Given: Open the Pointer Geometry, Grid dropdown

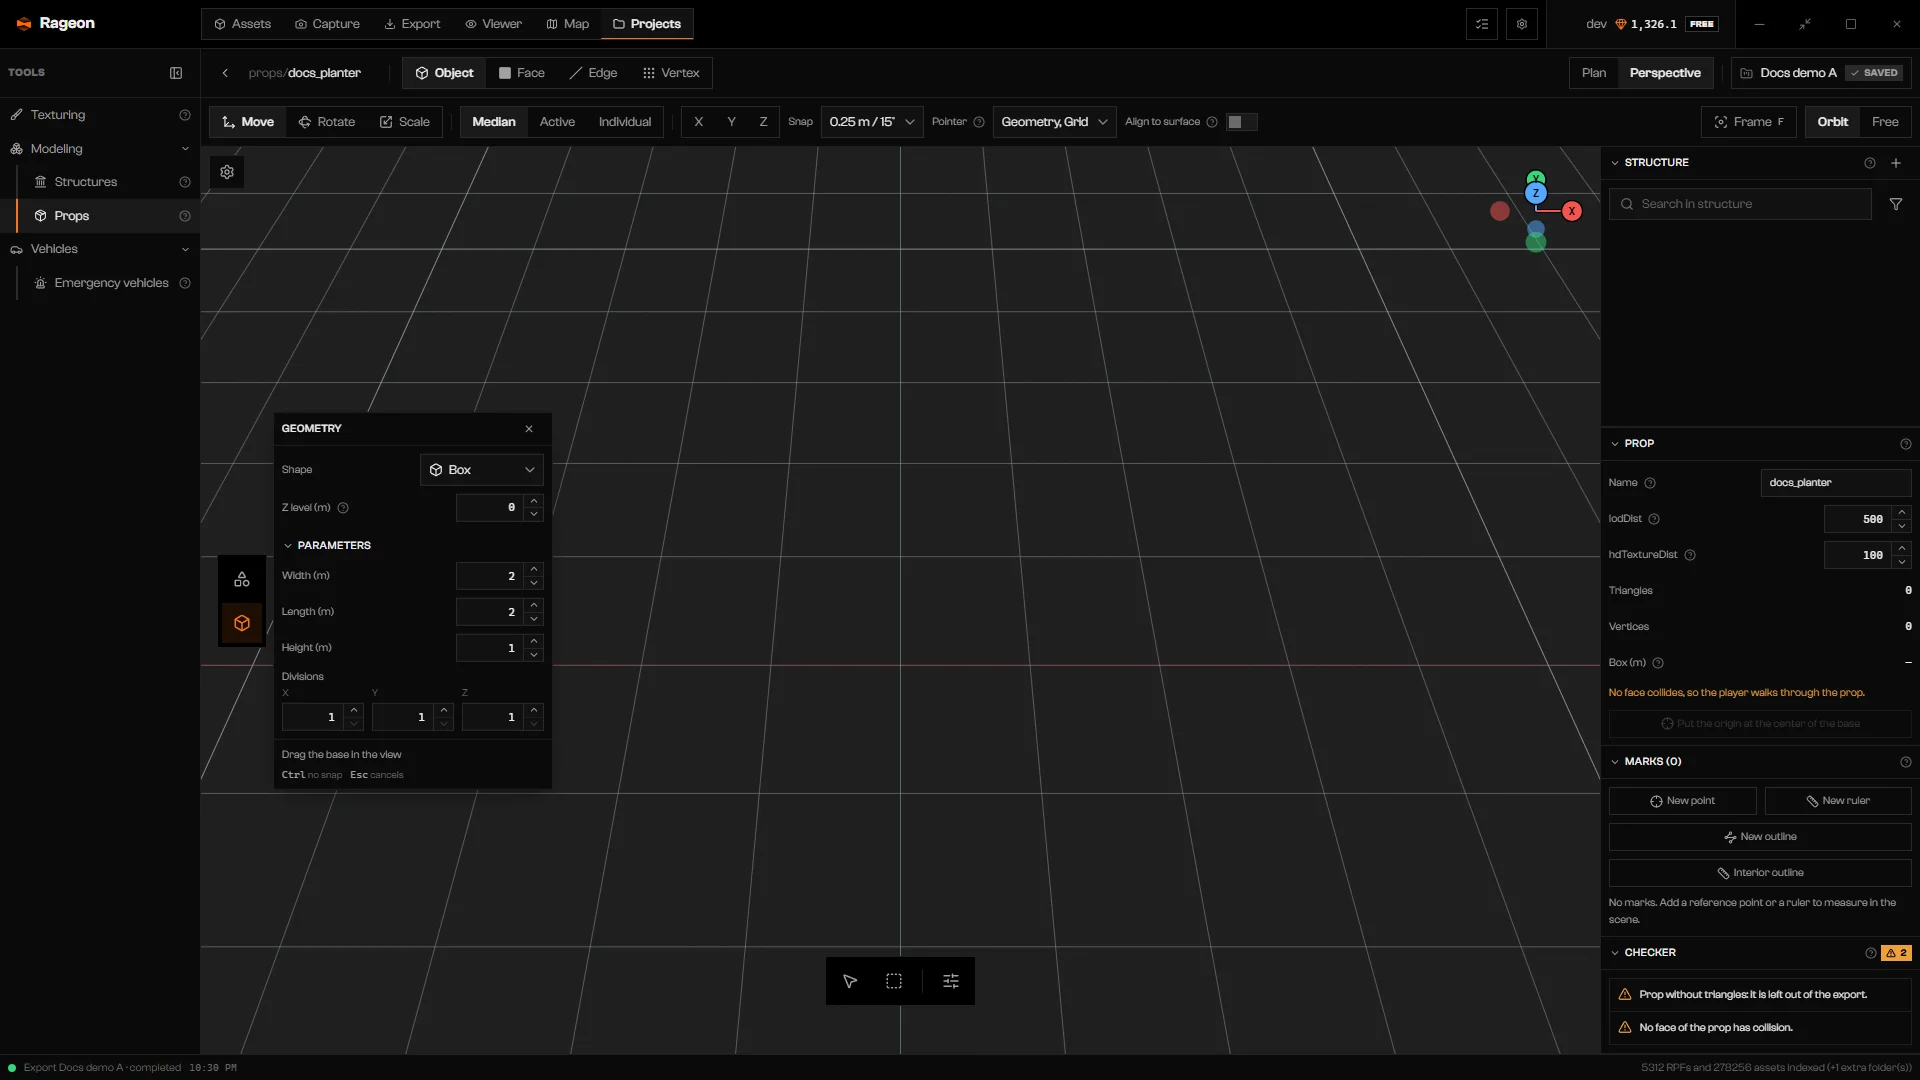Looking at the screenshot, I should (x=1054, y=122).
